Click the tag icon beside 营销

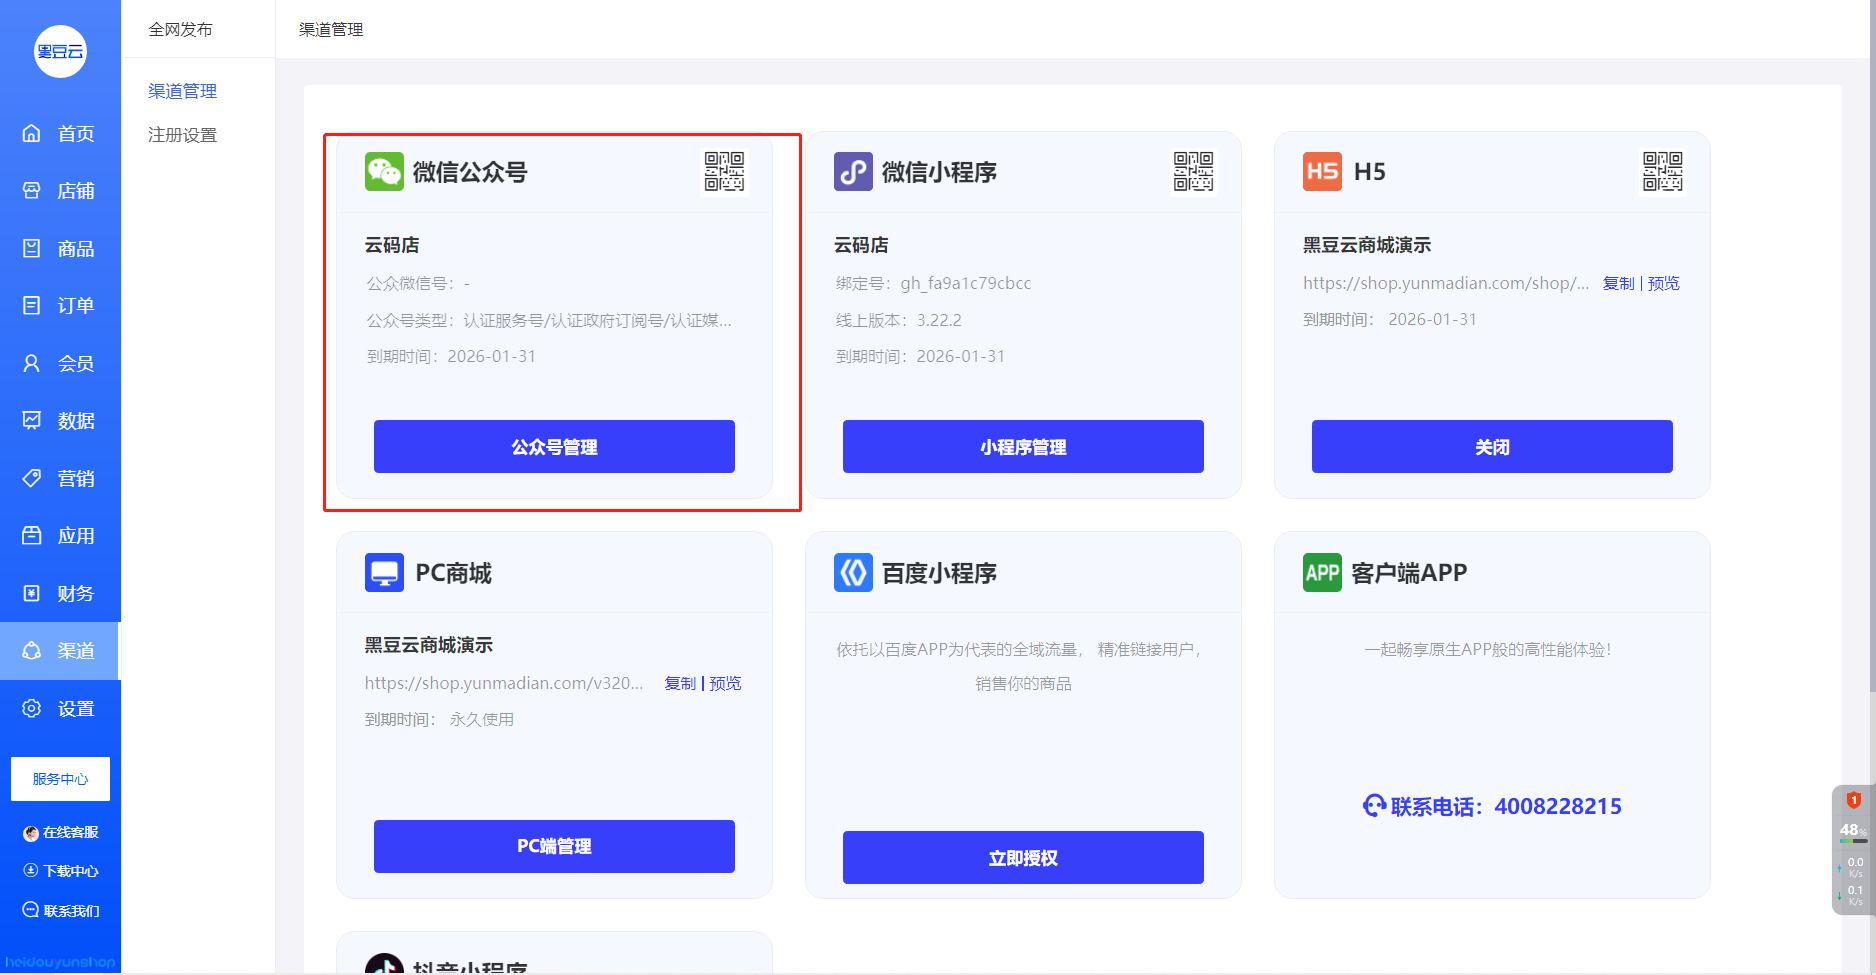(x=32, y=478)
